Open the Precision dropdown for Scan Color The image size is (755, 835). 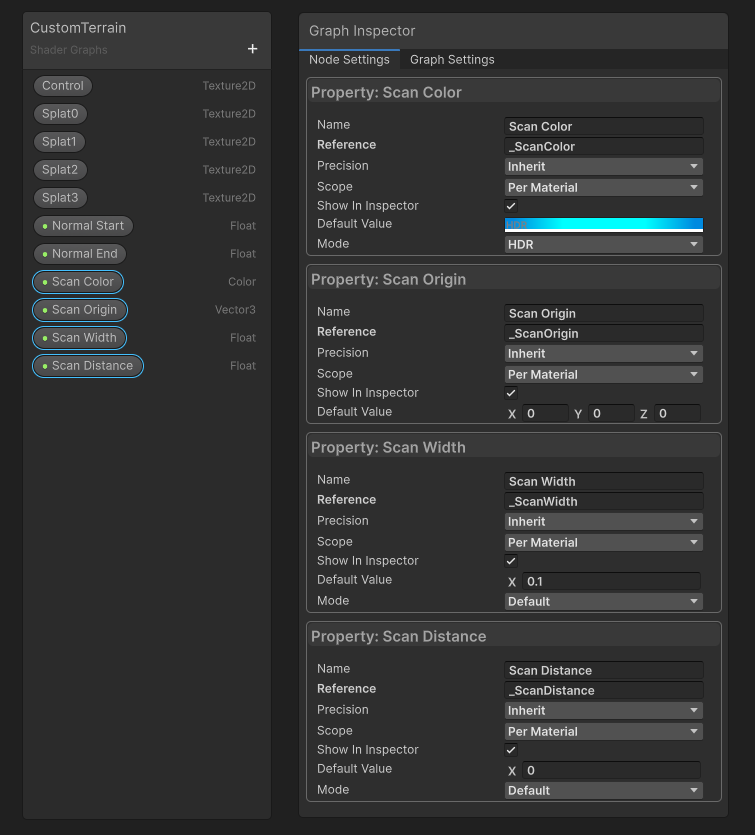click(603, 166)
